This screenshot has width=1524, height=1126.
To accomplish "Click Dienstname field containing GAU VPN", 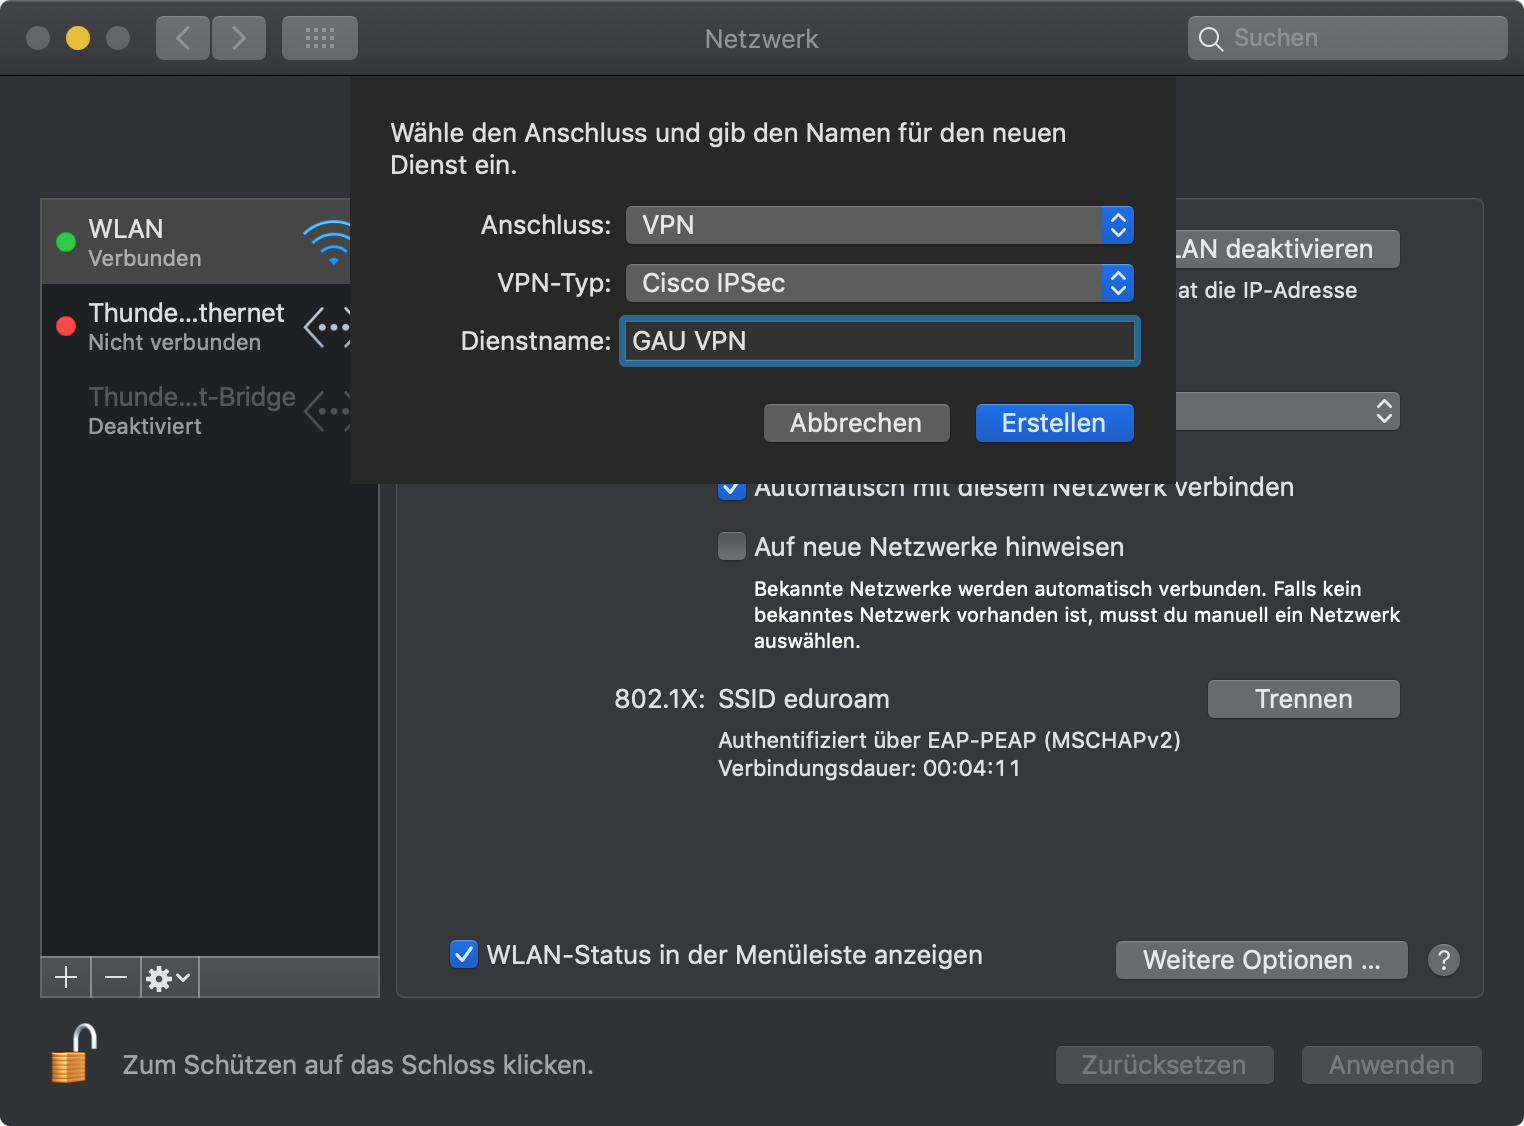I will [880, 341].
